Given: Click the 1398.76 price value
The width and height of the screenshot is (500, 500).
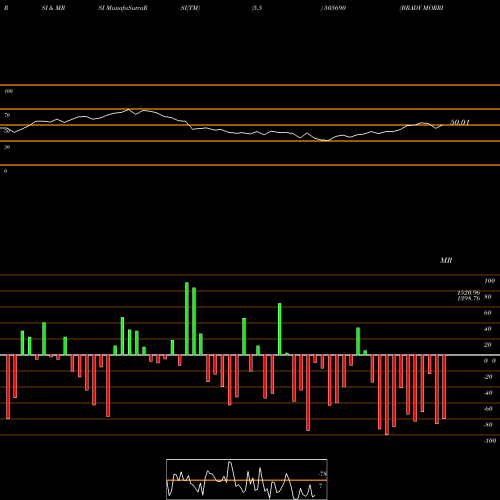Looking at the screenshot, I should [x=469, y=298].
